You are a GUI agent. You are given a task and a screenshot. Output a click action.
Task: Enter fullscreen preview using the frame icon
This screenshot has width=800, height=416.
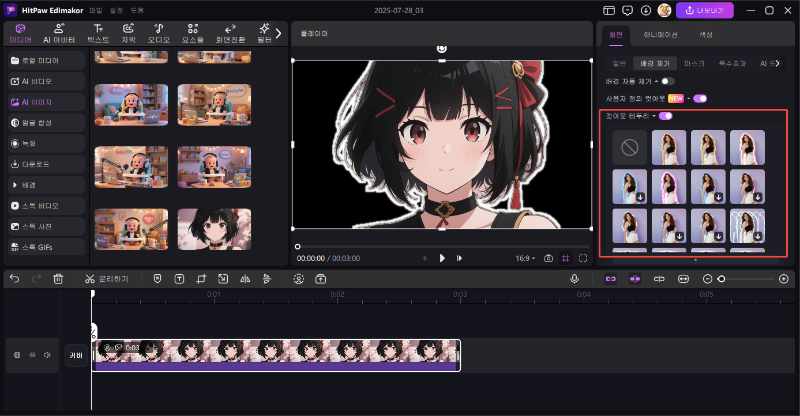(583, 258)
